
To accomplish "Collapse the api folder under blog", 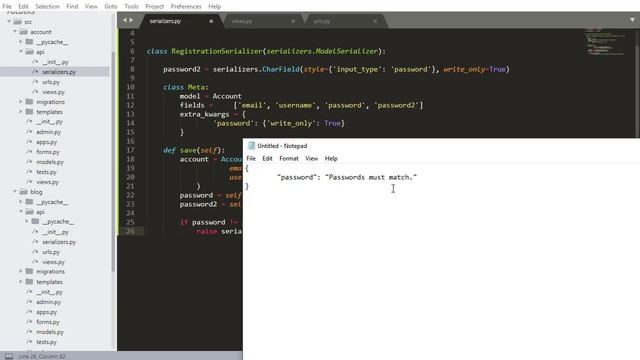I will coord(21,212).
